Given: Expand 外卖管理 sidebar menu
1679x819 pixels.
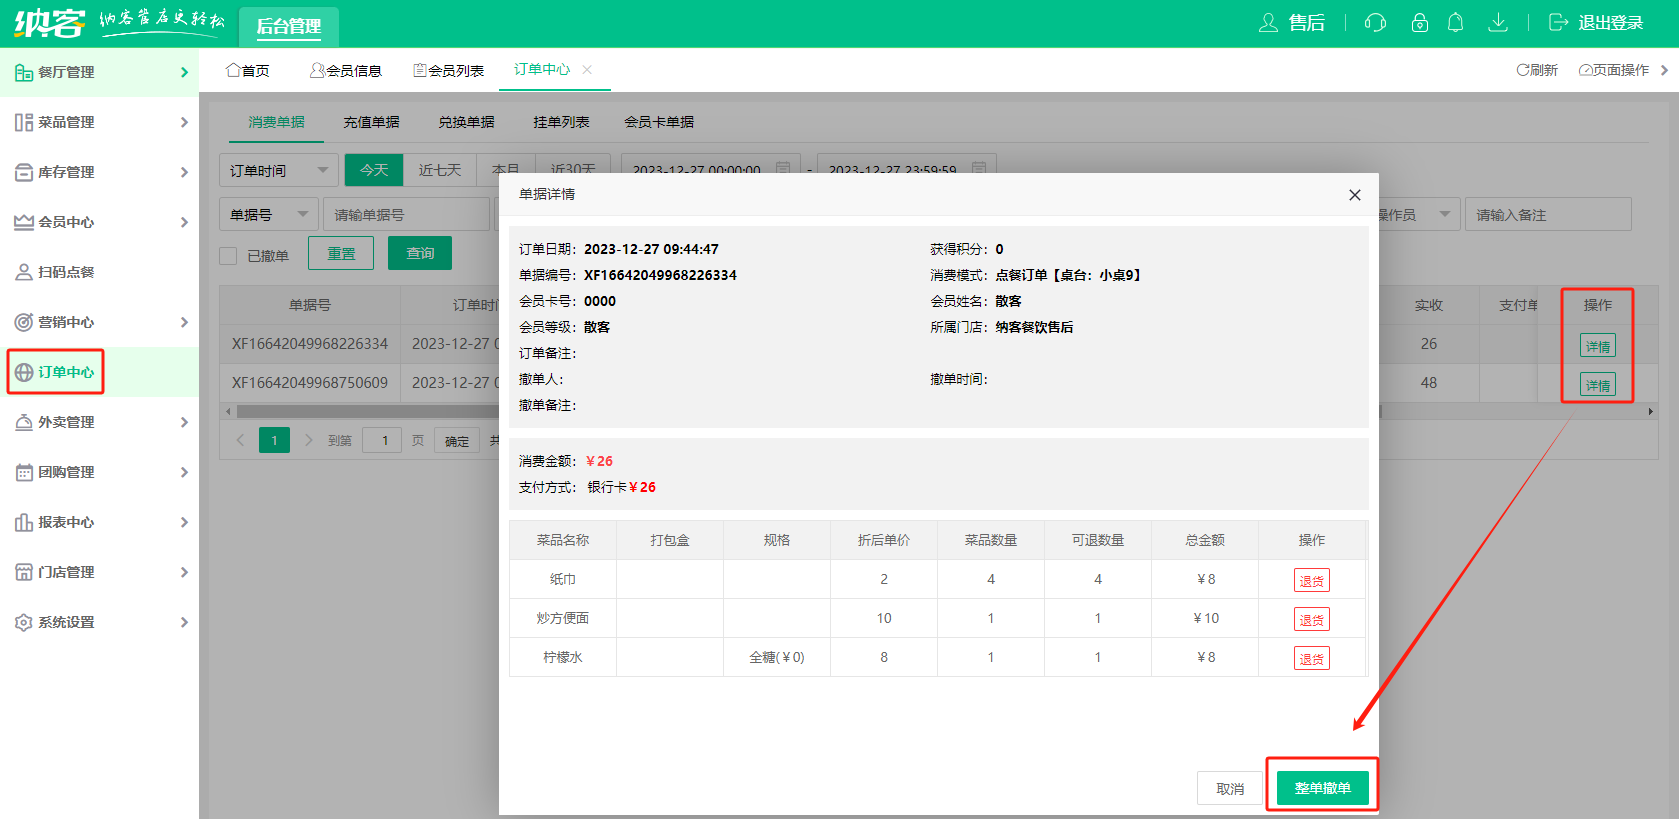Looking at the screenshot, I should 100,422.
